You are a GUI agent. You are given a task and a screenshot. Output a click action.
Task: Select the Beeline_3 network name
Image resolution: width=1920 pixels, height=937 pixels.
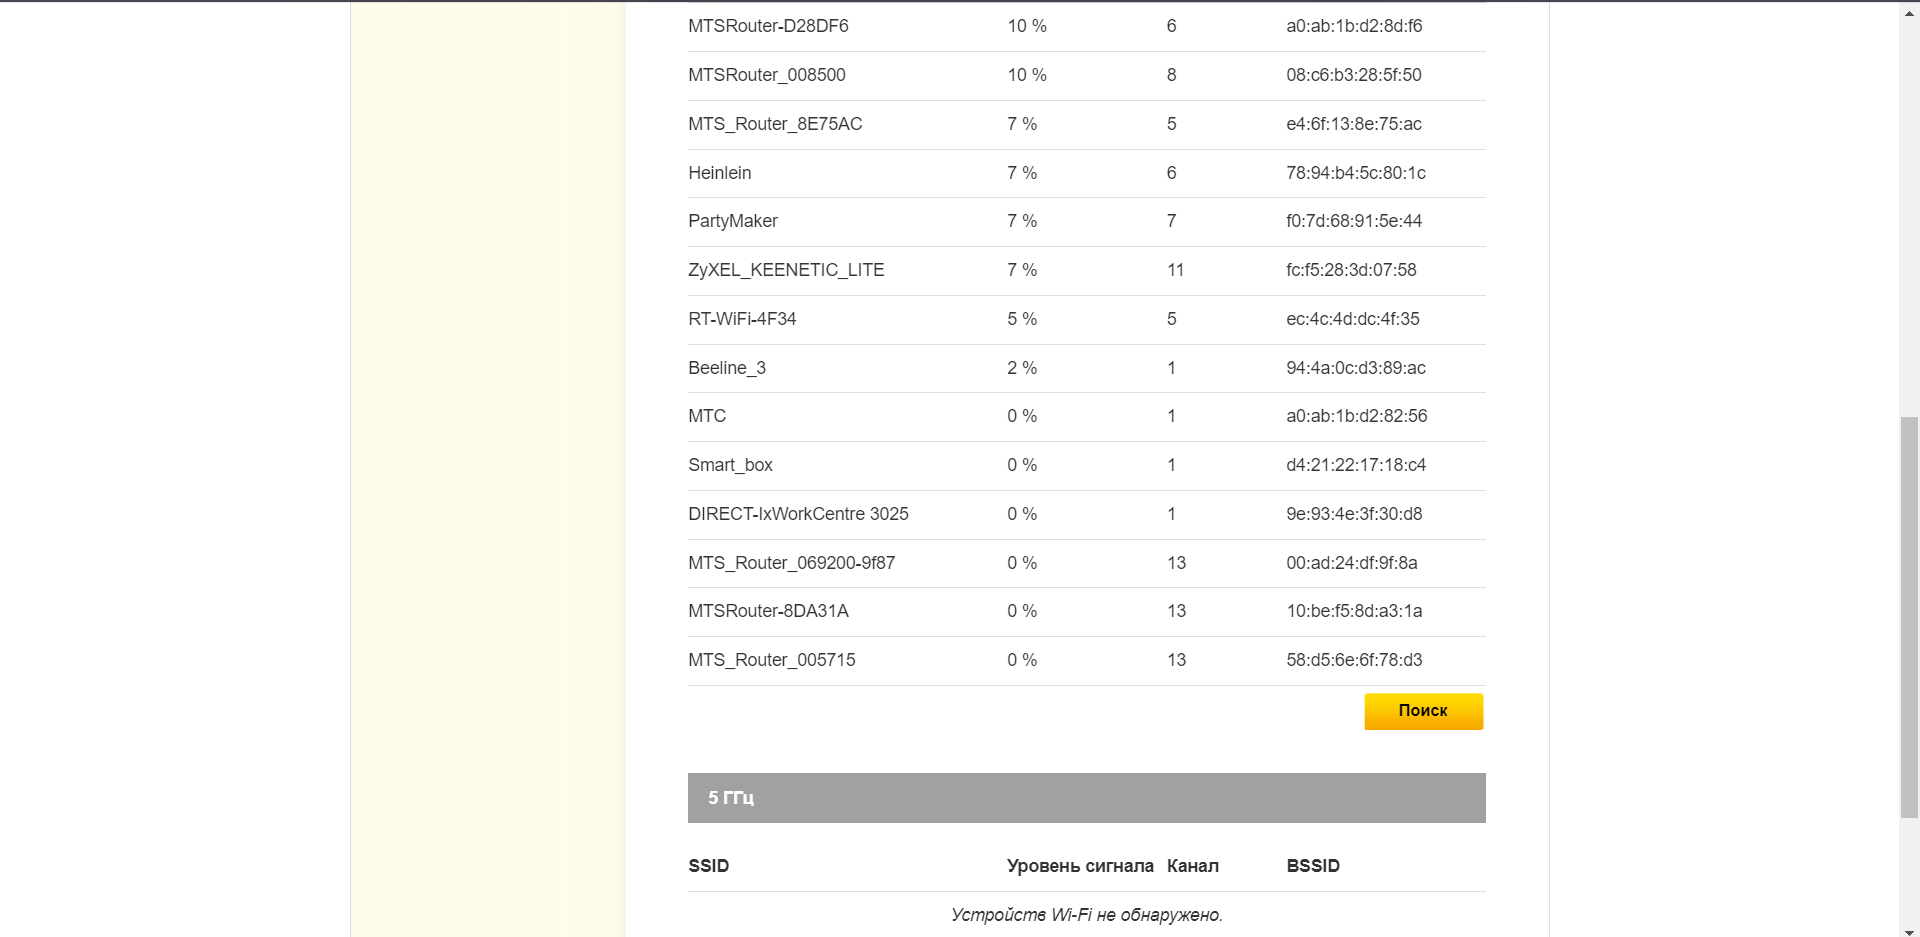tap(727, 368)
